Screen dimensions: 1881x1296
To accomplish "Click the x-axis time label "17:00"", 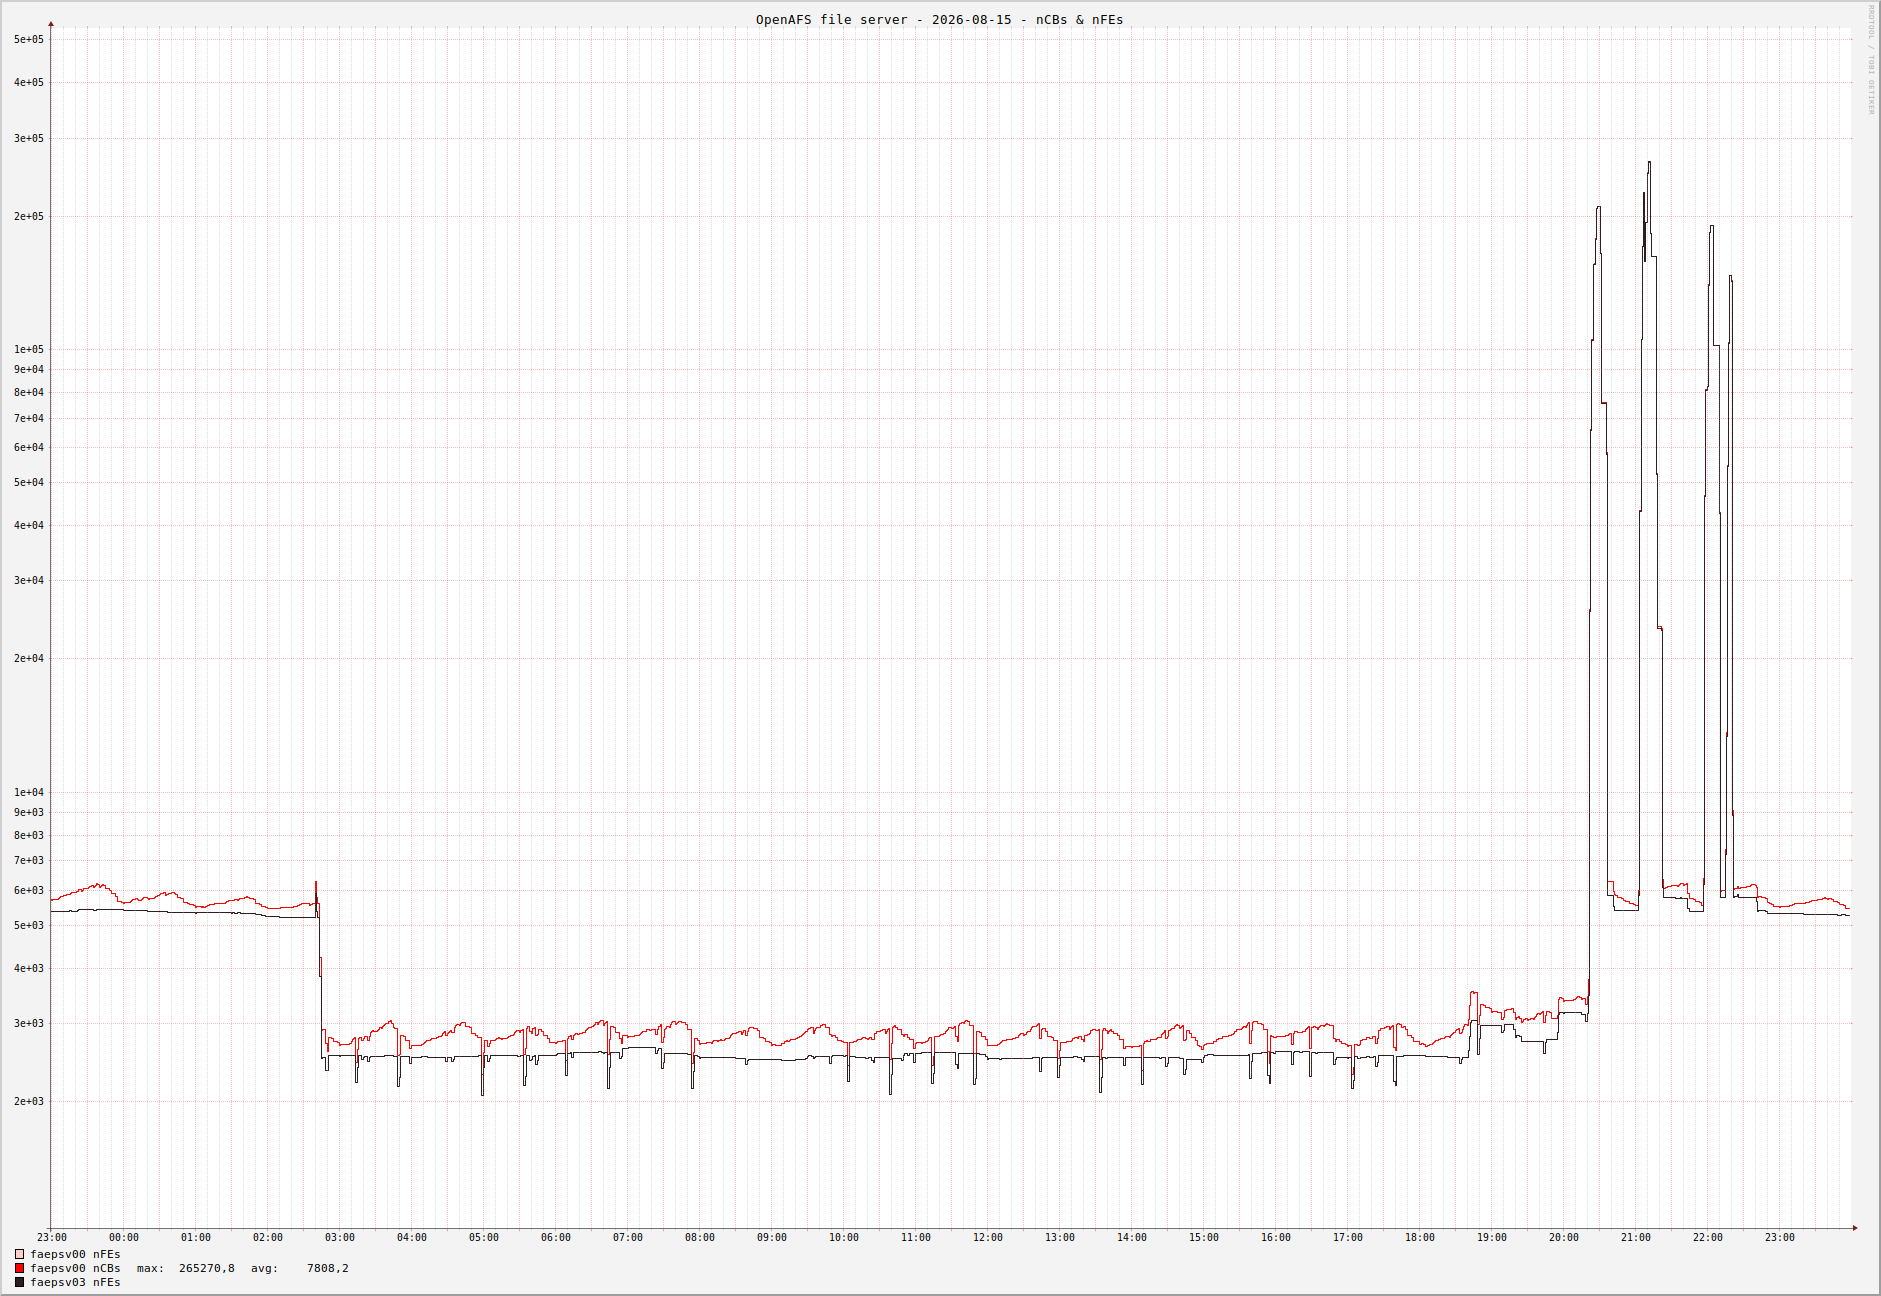I will 1348,1237.
